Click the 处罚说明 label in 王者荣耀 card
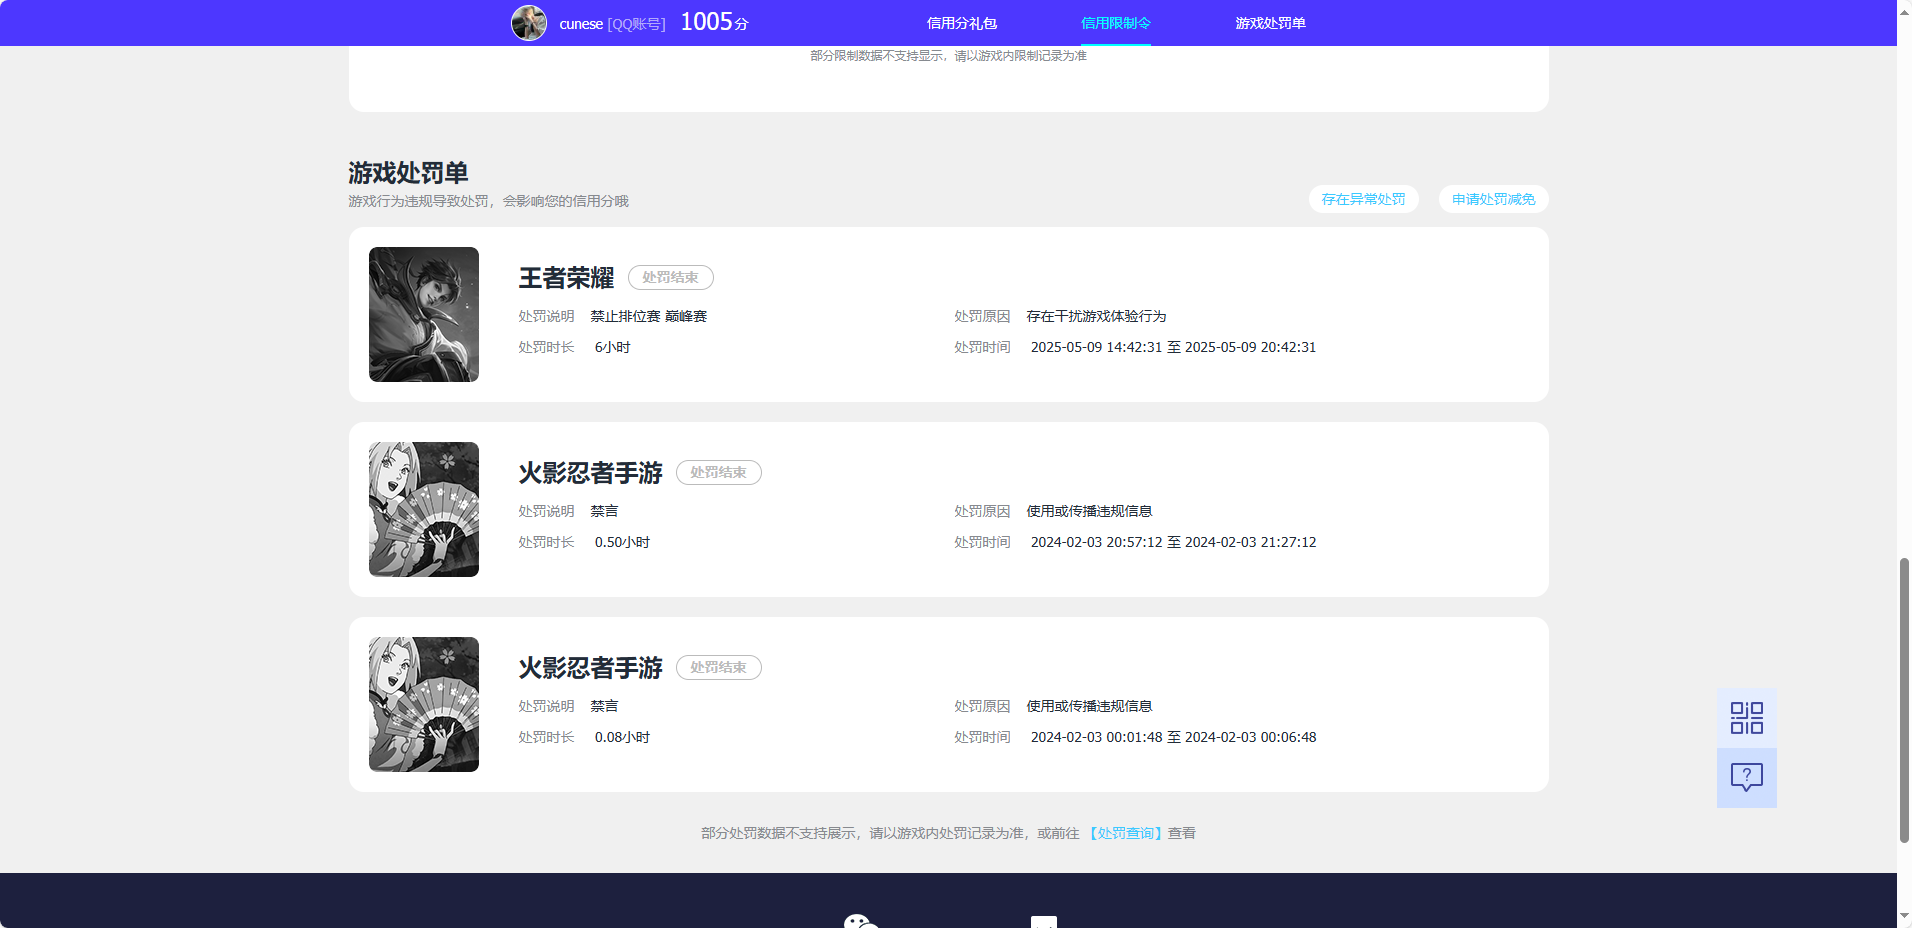1912x928 pixels. [546, 316]
